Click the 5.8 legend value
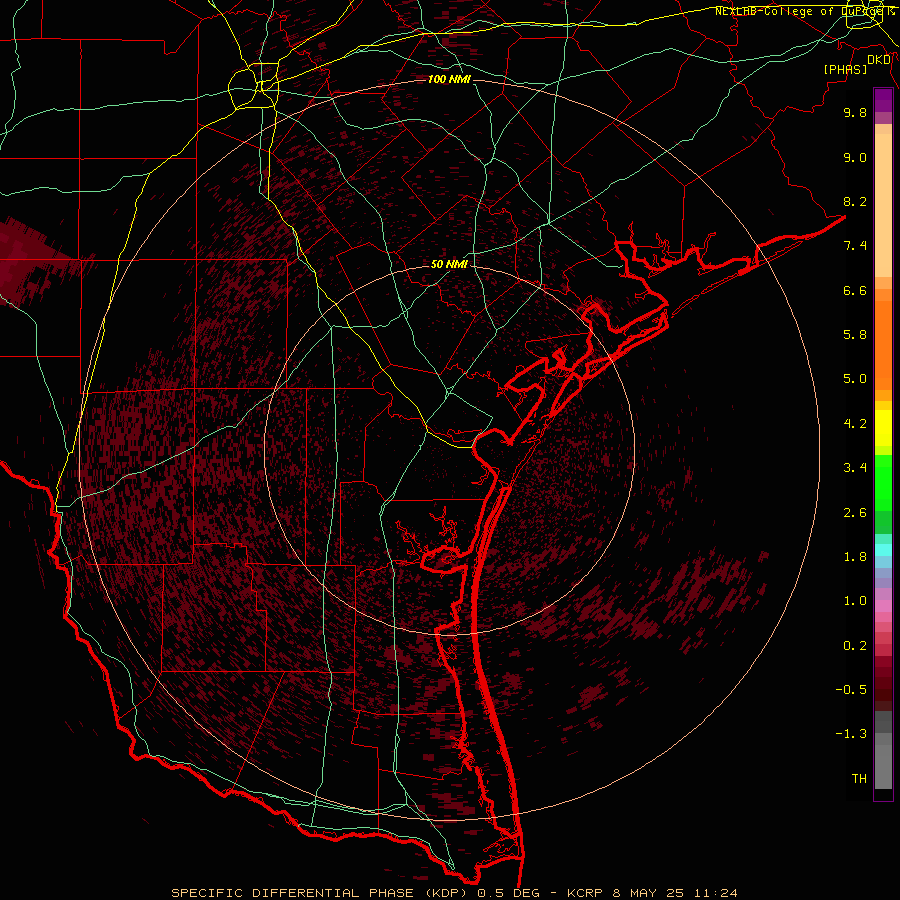This screenshot has height=900, width=900. click(x=855, y=335)
